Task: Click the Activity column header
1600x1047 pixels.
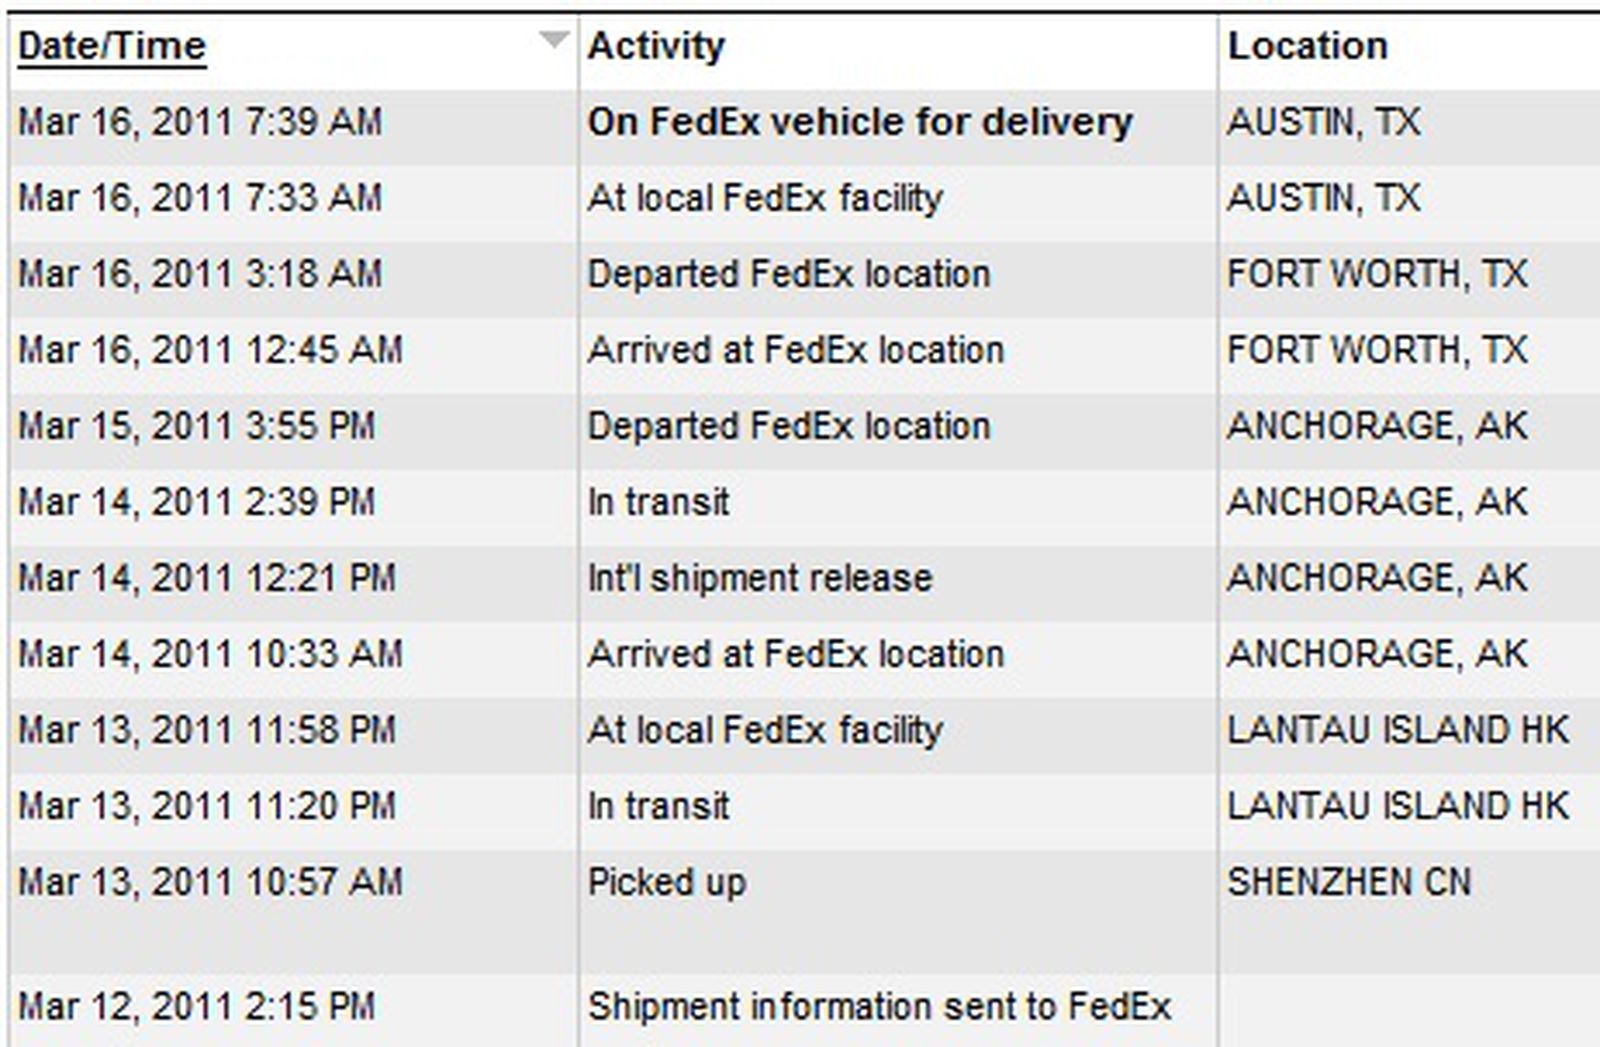Action: coord(655,44)
